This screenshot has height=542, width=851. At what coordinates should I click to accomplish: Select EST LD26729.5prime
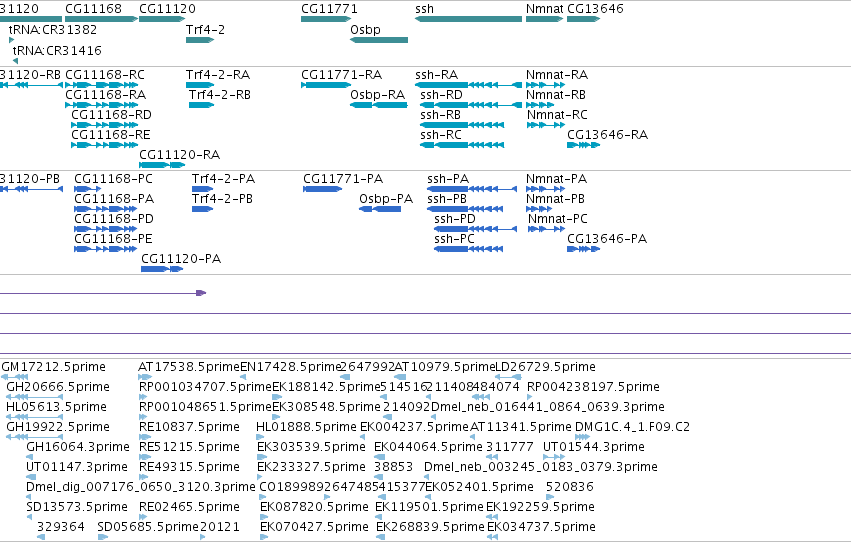545,367
